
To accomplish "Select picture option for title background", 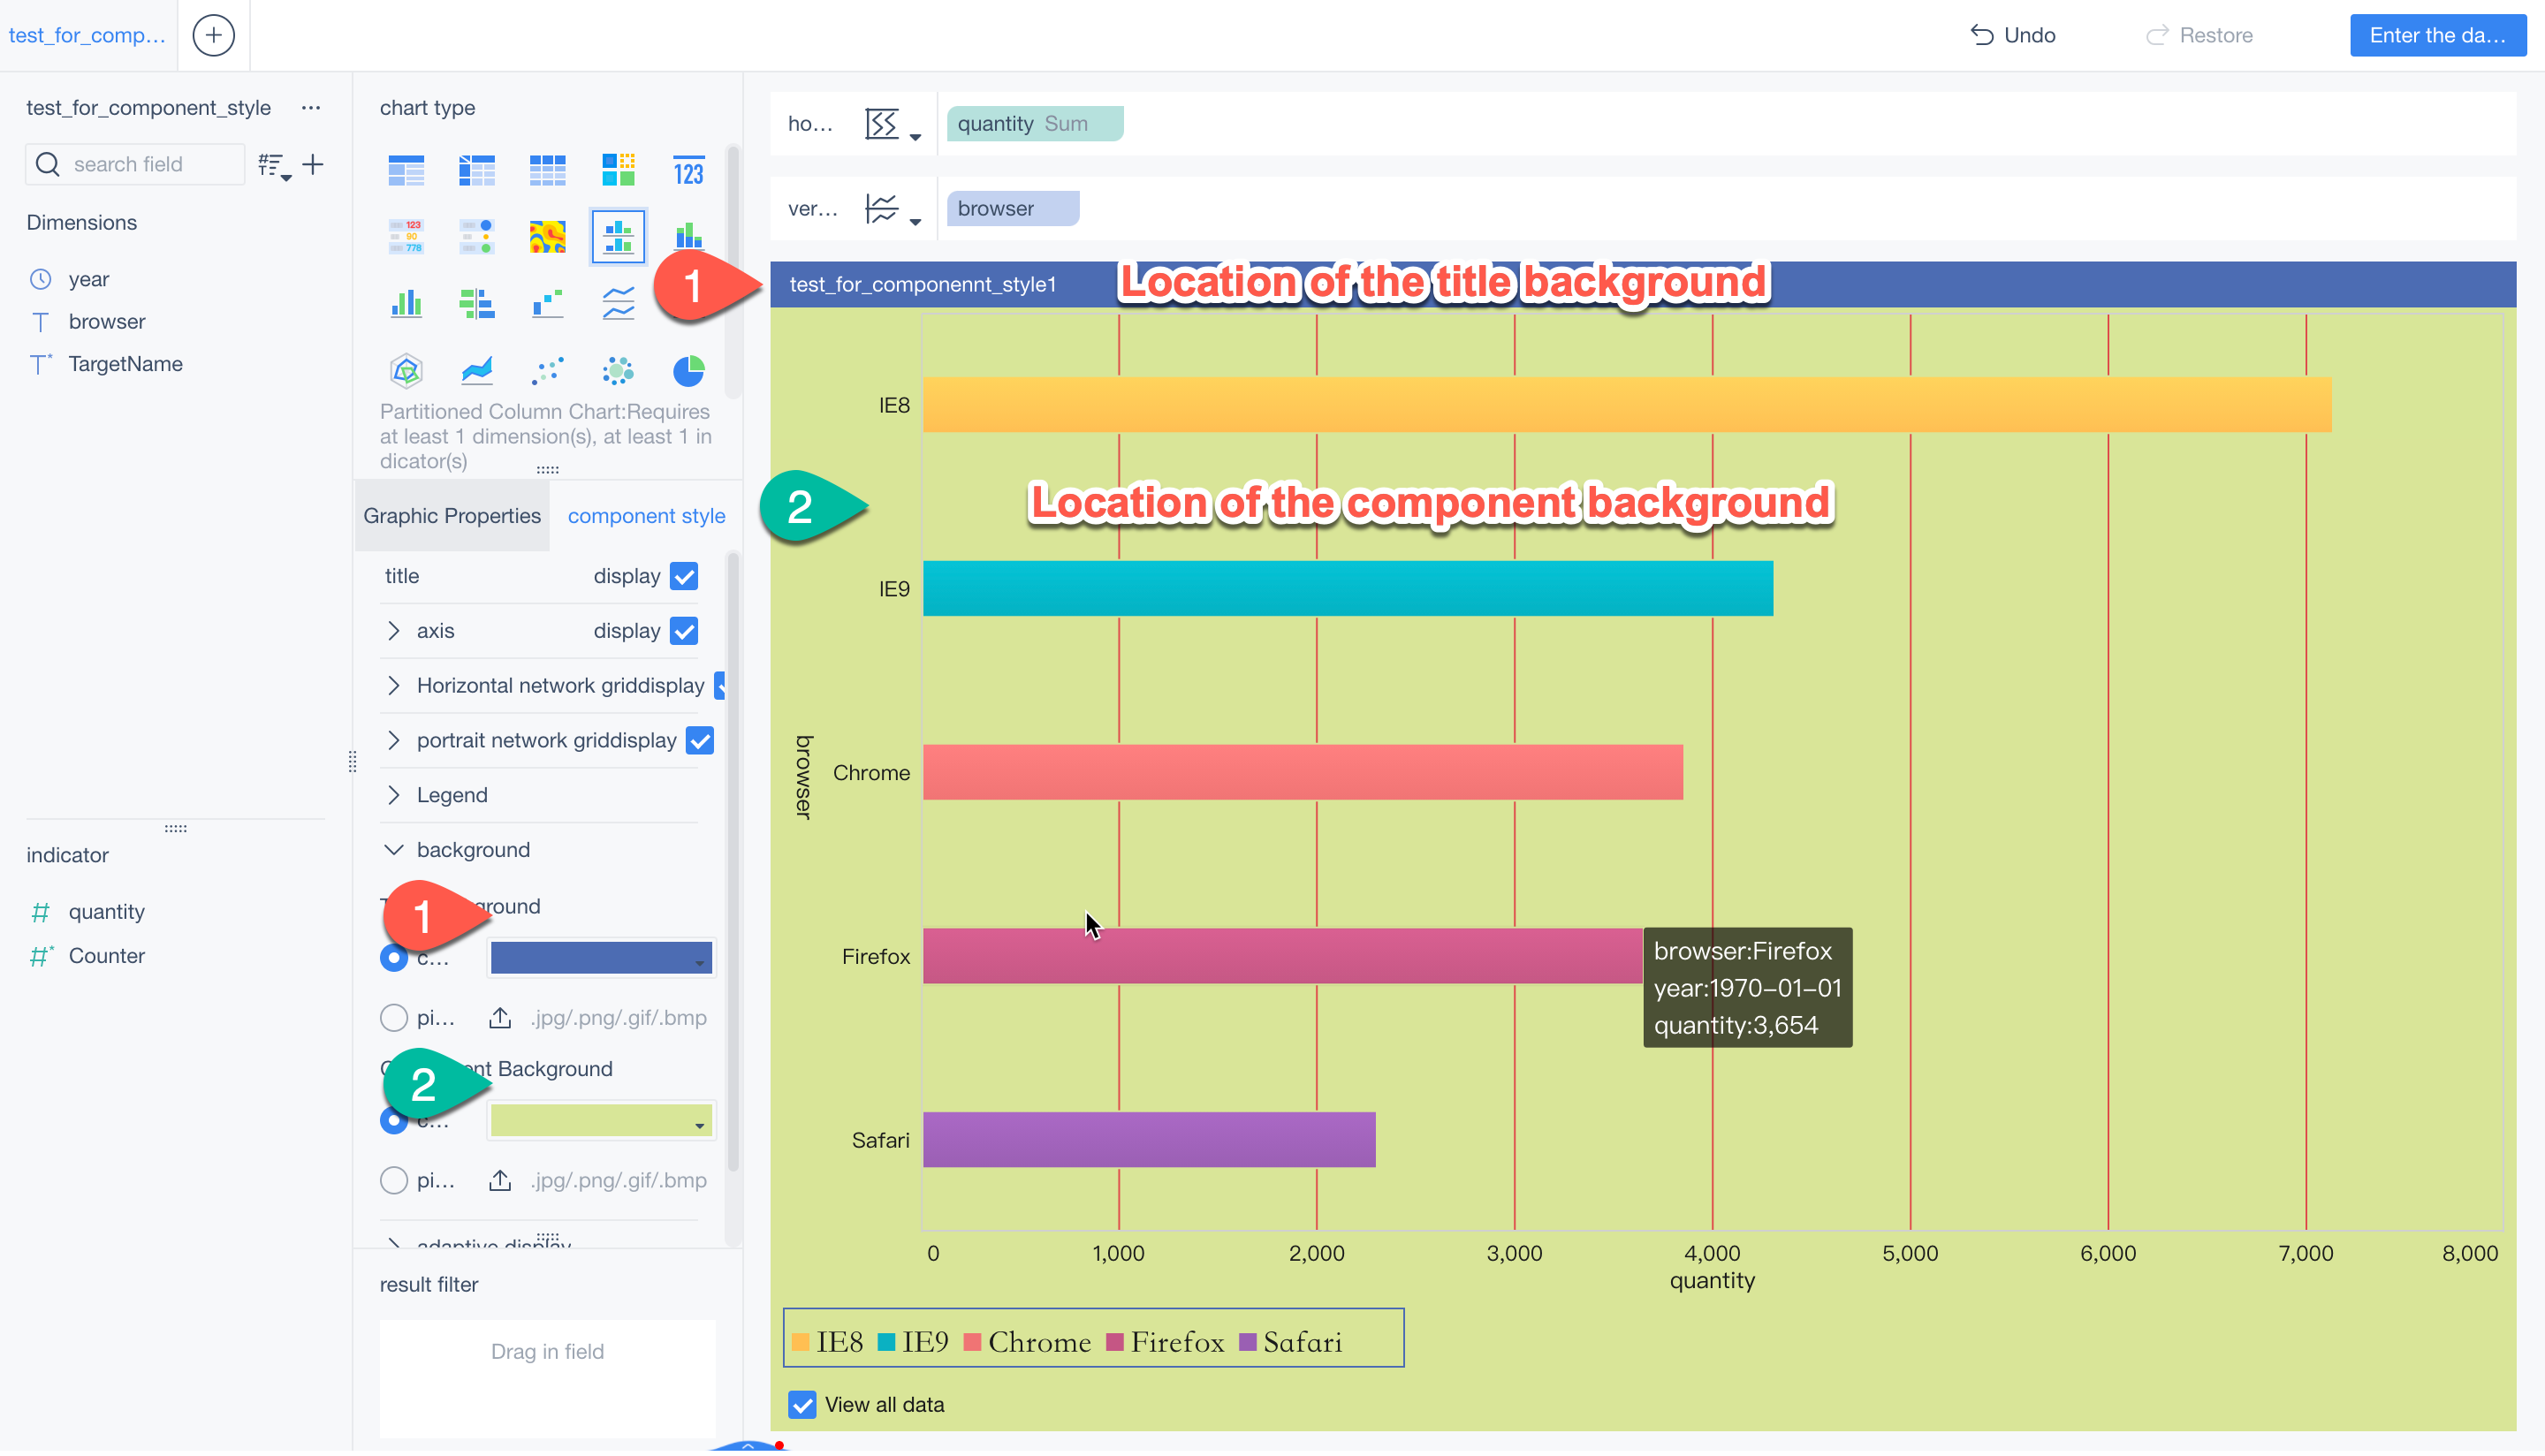I will [394, 1018].
